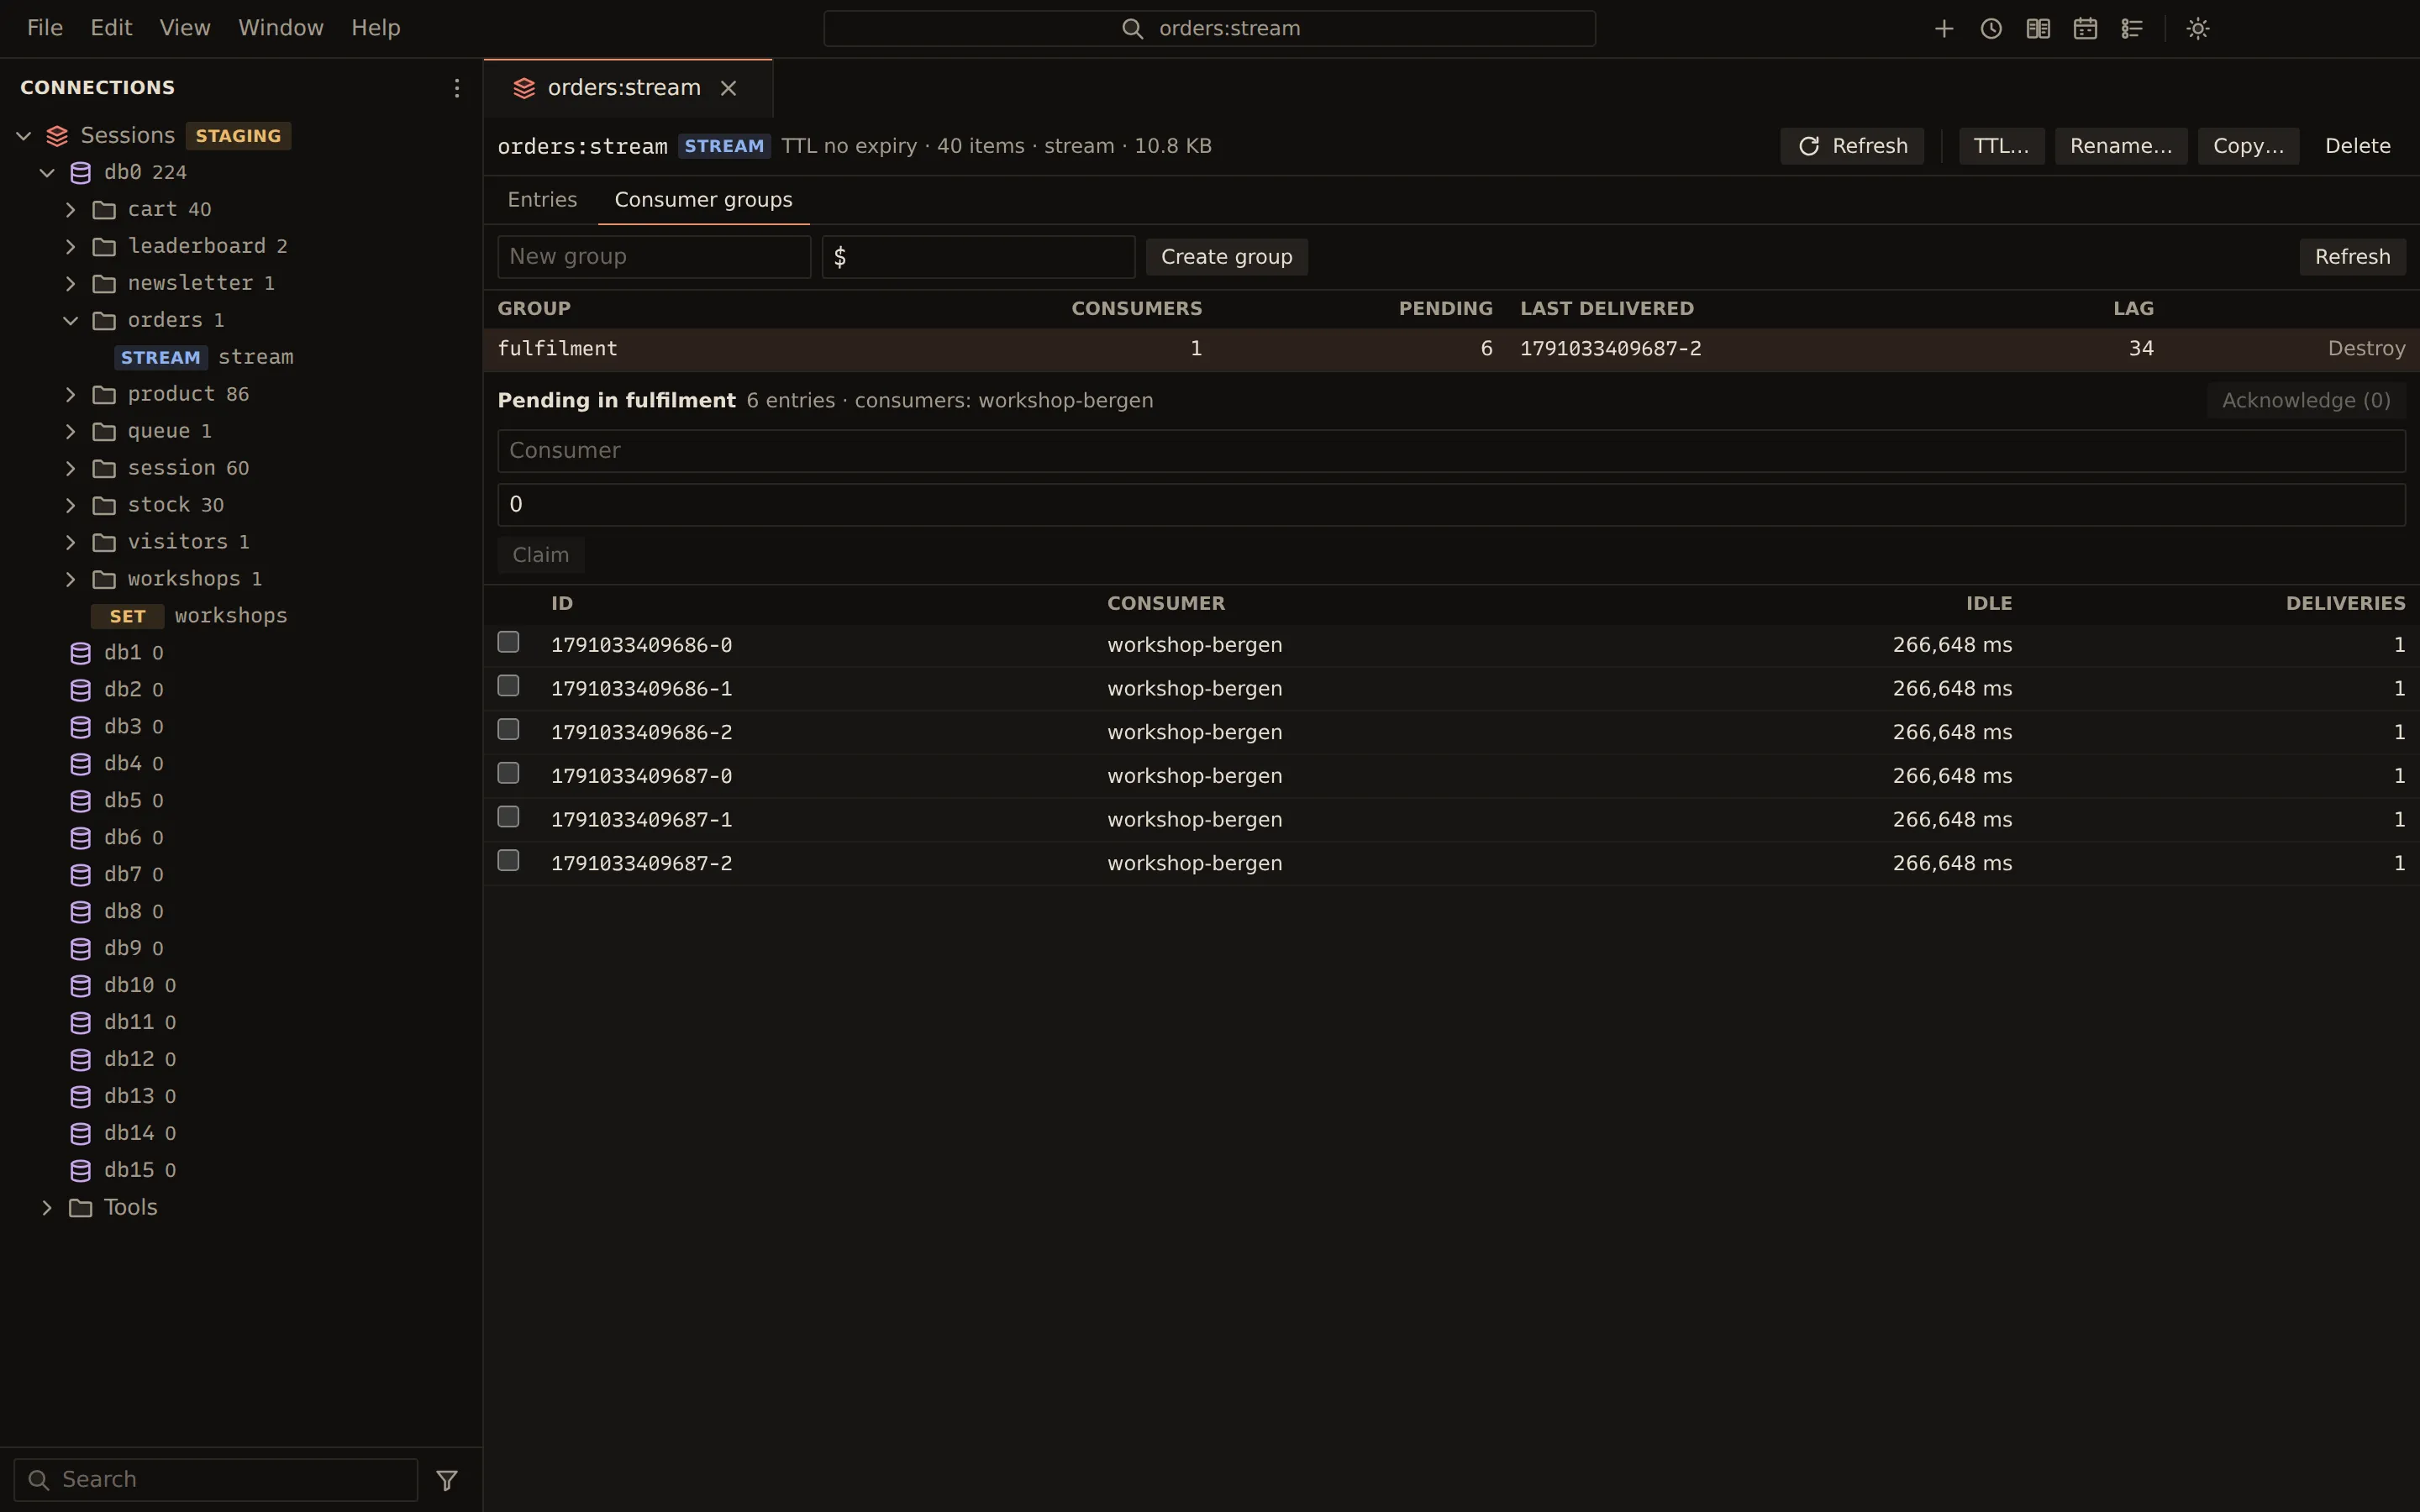Click Destroy for the fulfilment group
This screenshot has height=1512, width=2420.
click(x=2366, y=349)
